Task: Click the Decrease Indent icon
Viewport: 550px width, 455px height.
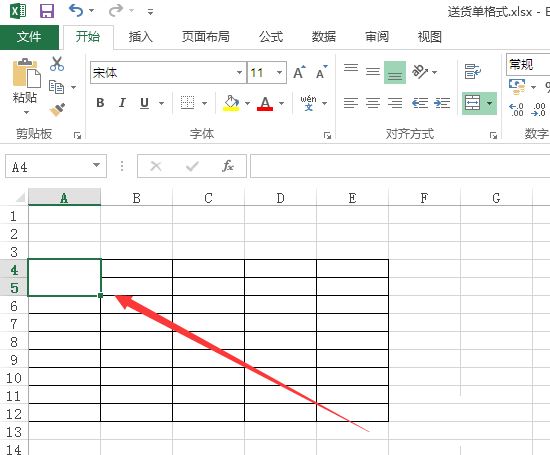Action: [420, 103]
